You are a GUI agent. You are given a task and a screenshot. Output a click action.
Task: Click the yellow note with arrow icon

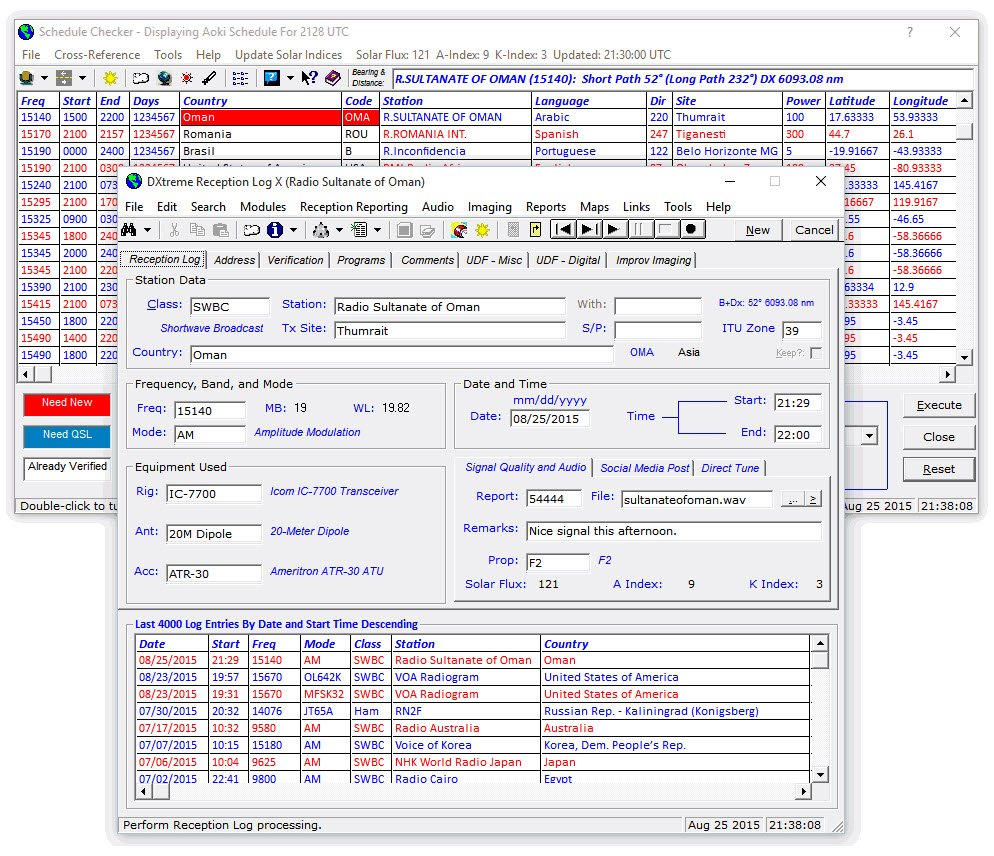(x=536, y=230)
